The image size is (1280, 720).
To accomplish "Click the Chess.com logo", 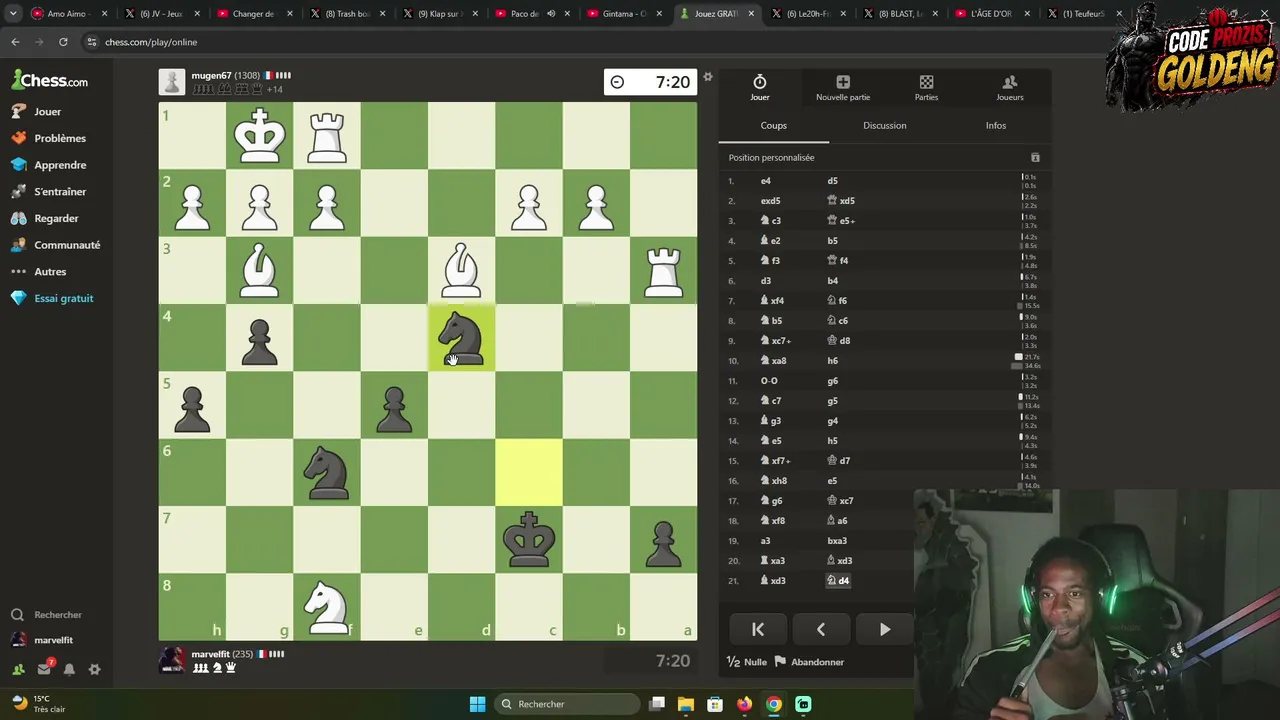I will coord(50,81).
